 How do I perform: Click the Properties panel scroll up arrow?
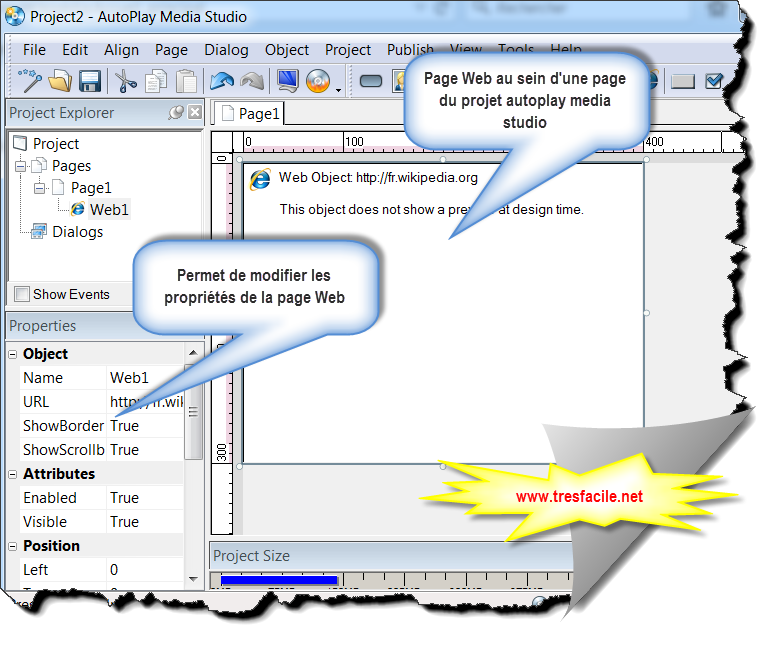pyautogui.click(x=193, y=352)
